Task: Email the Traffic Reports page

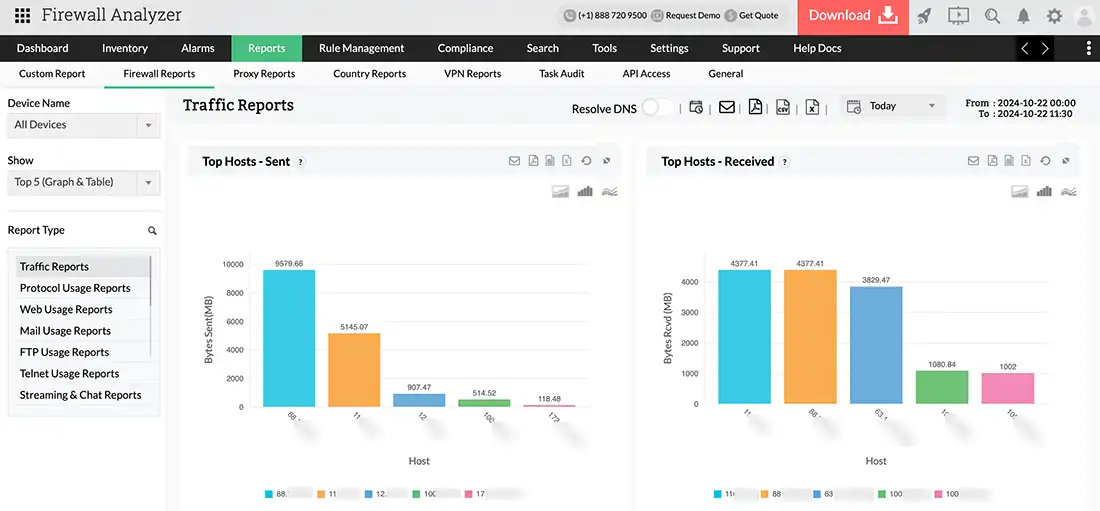Action: pos(727,107)
